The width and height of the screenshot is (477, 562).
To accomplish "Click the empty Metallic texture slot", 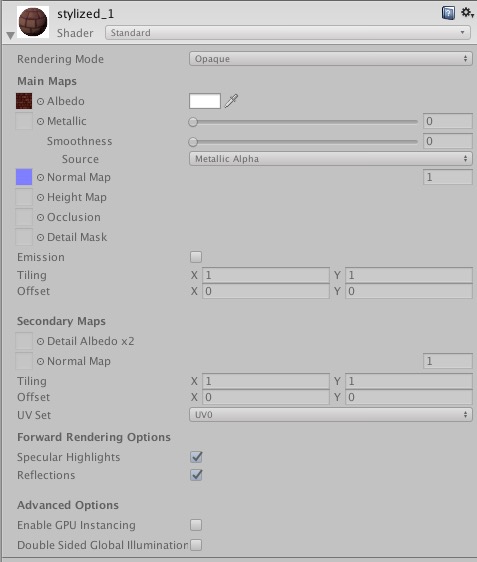I will point(24,121).
